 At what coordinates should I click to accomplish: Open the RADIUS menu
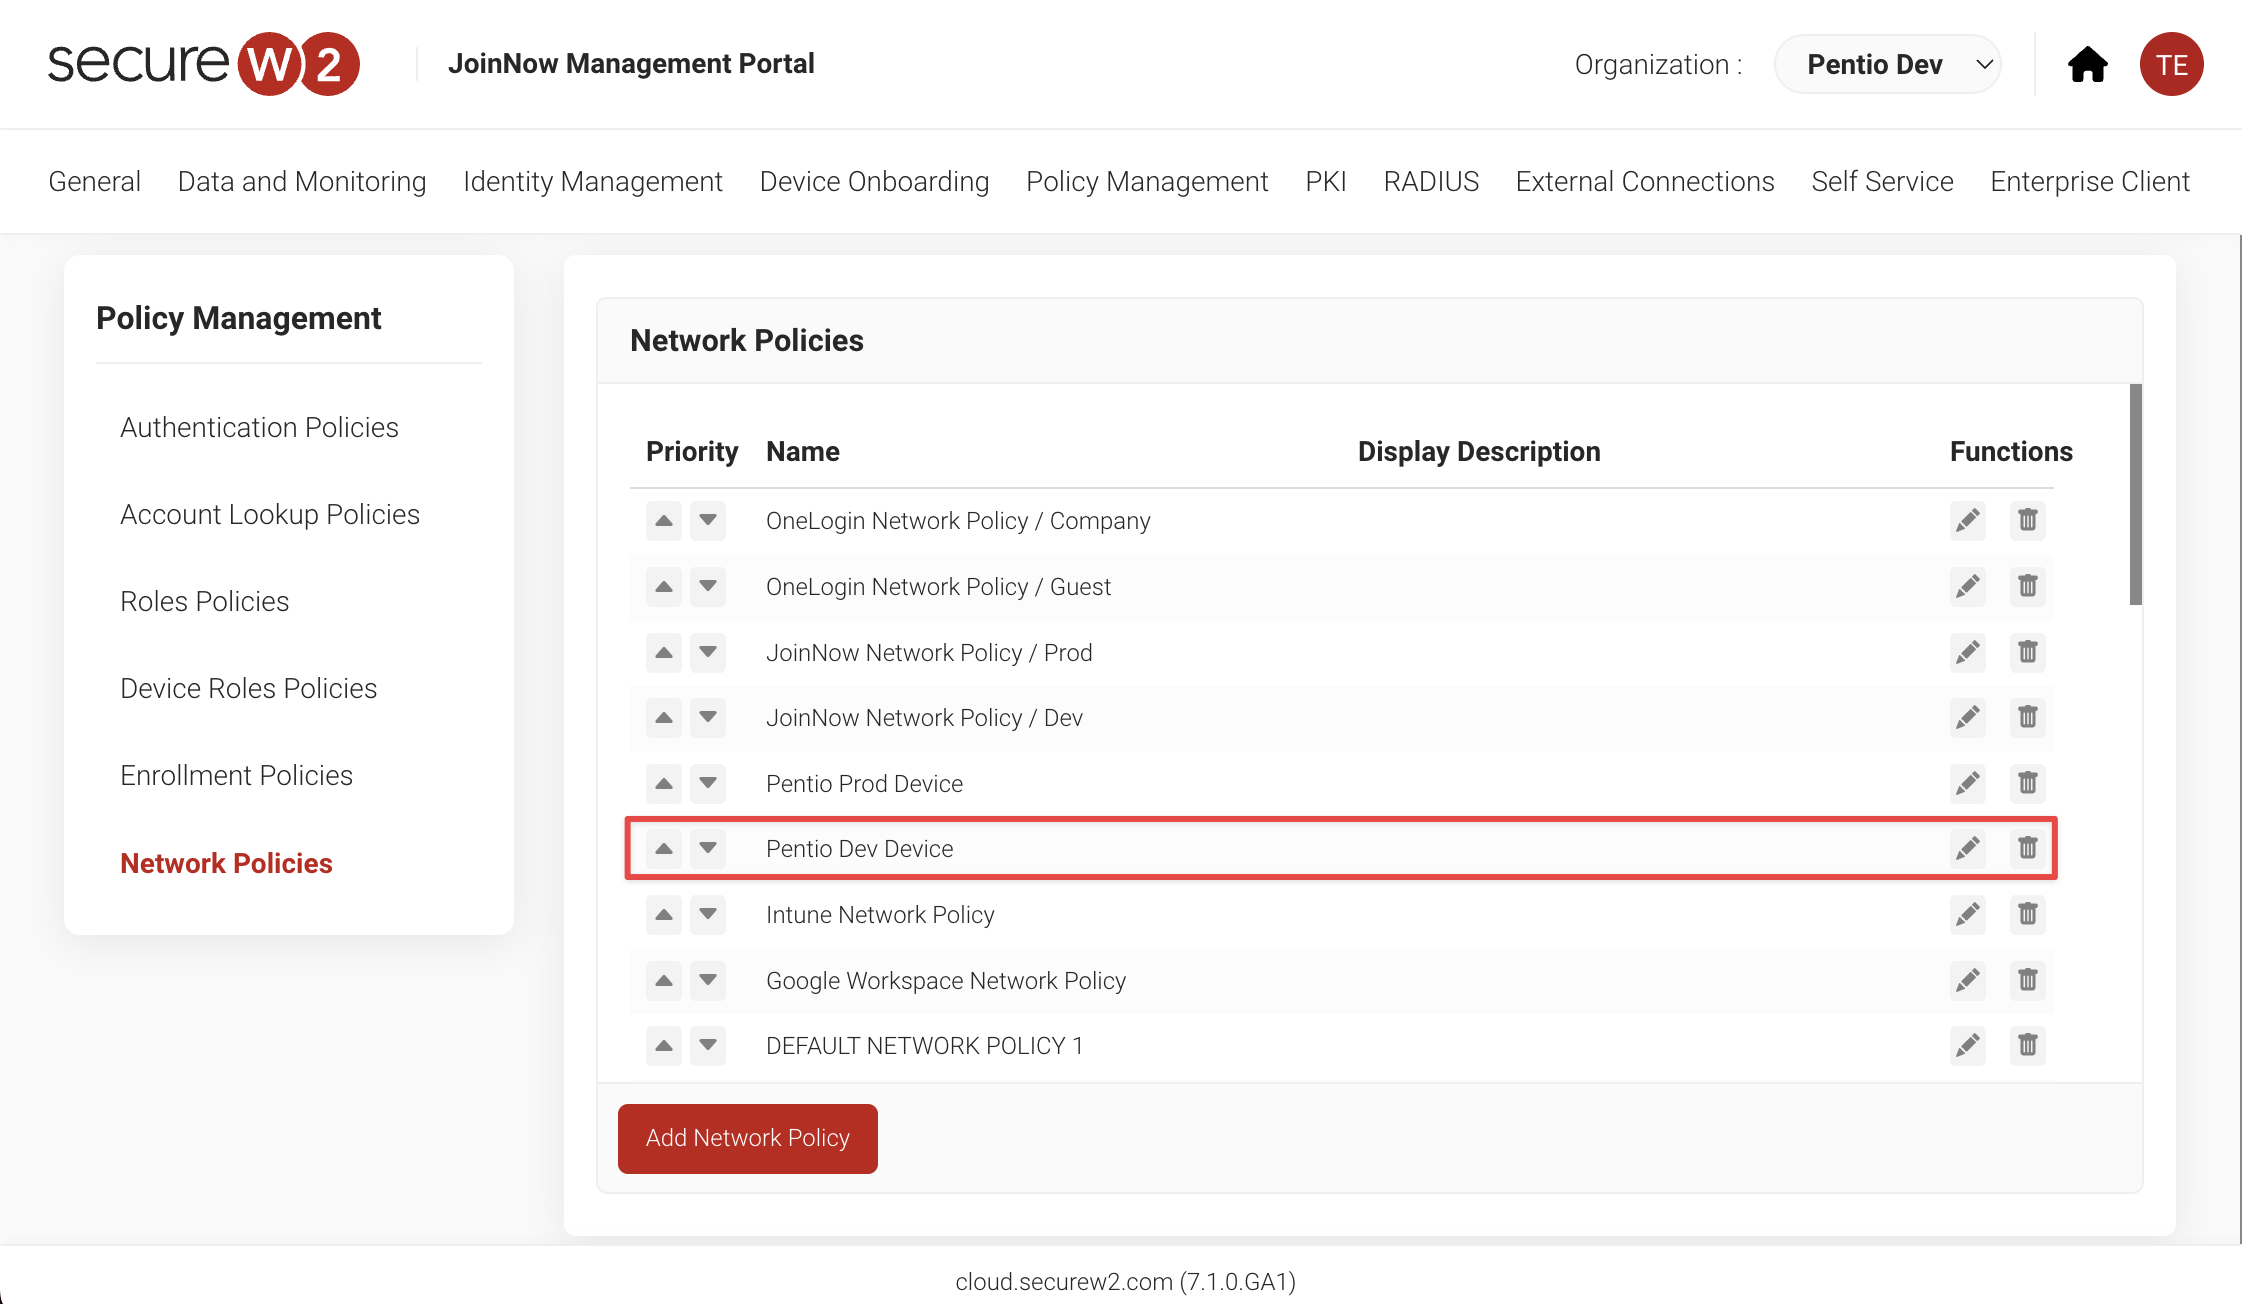1431,181
